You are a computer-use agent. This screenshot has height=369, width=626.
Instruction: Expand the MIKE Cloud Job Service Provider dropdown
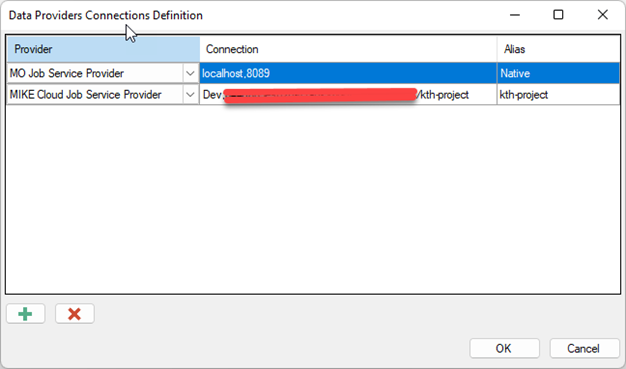pyautogui.click(x=190, y=95)
